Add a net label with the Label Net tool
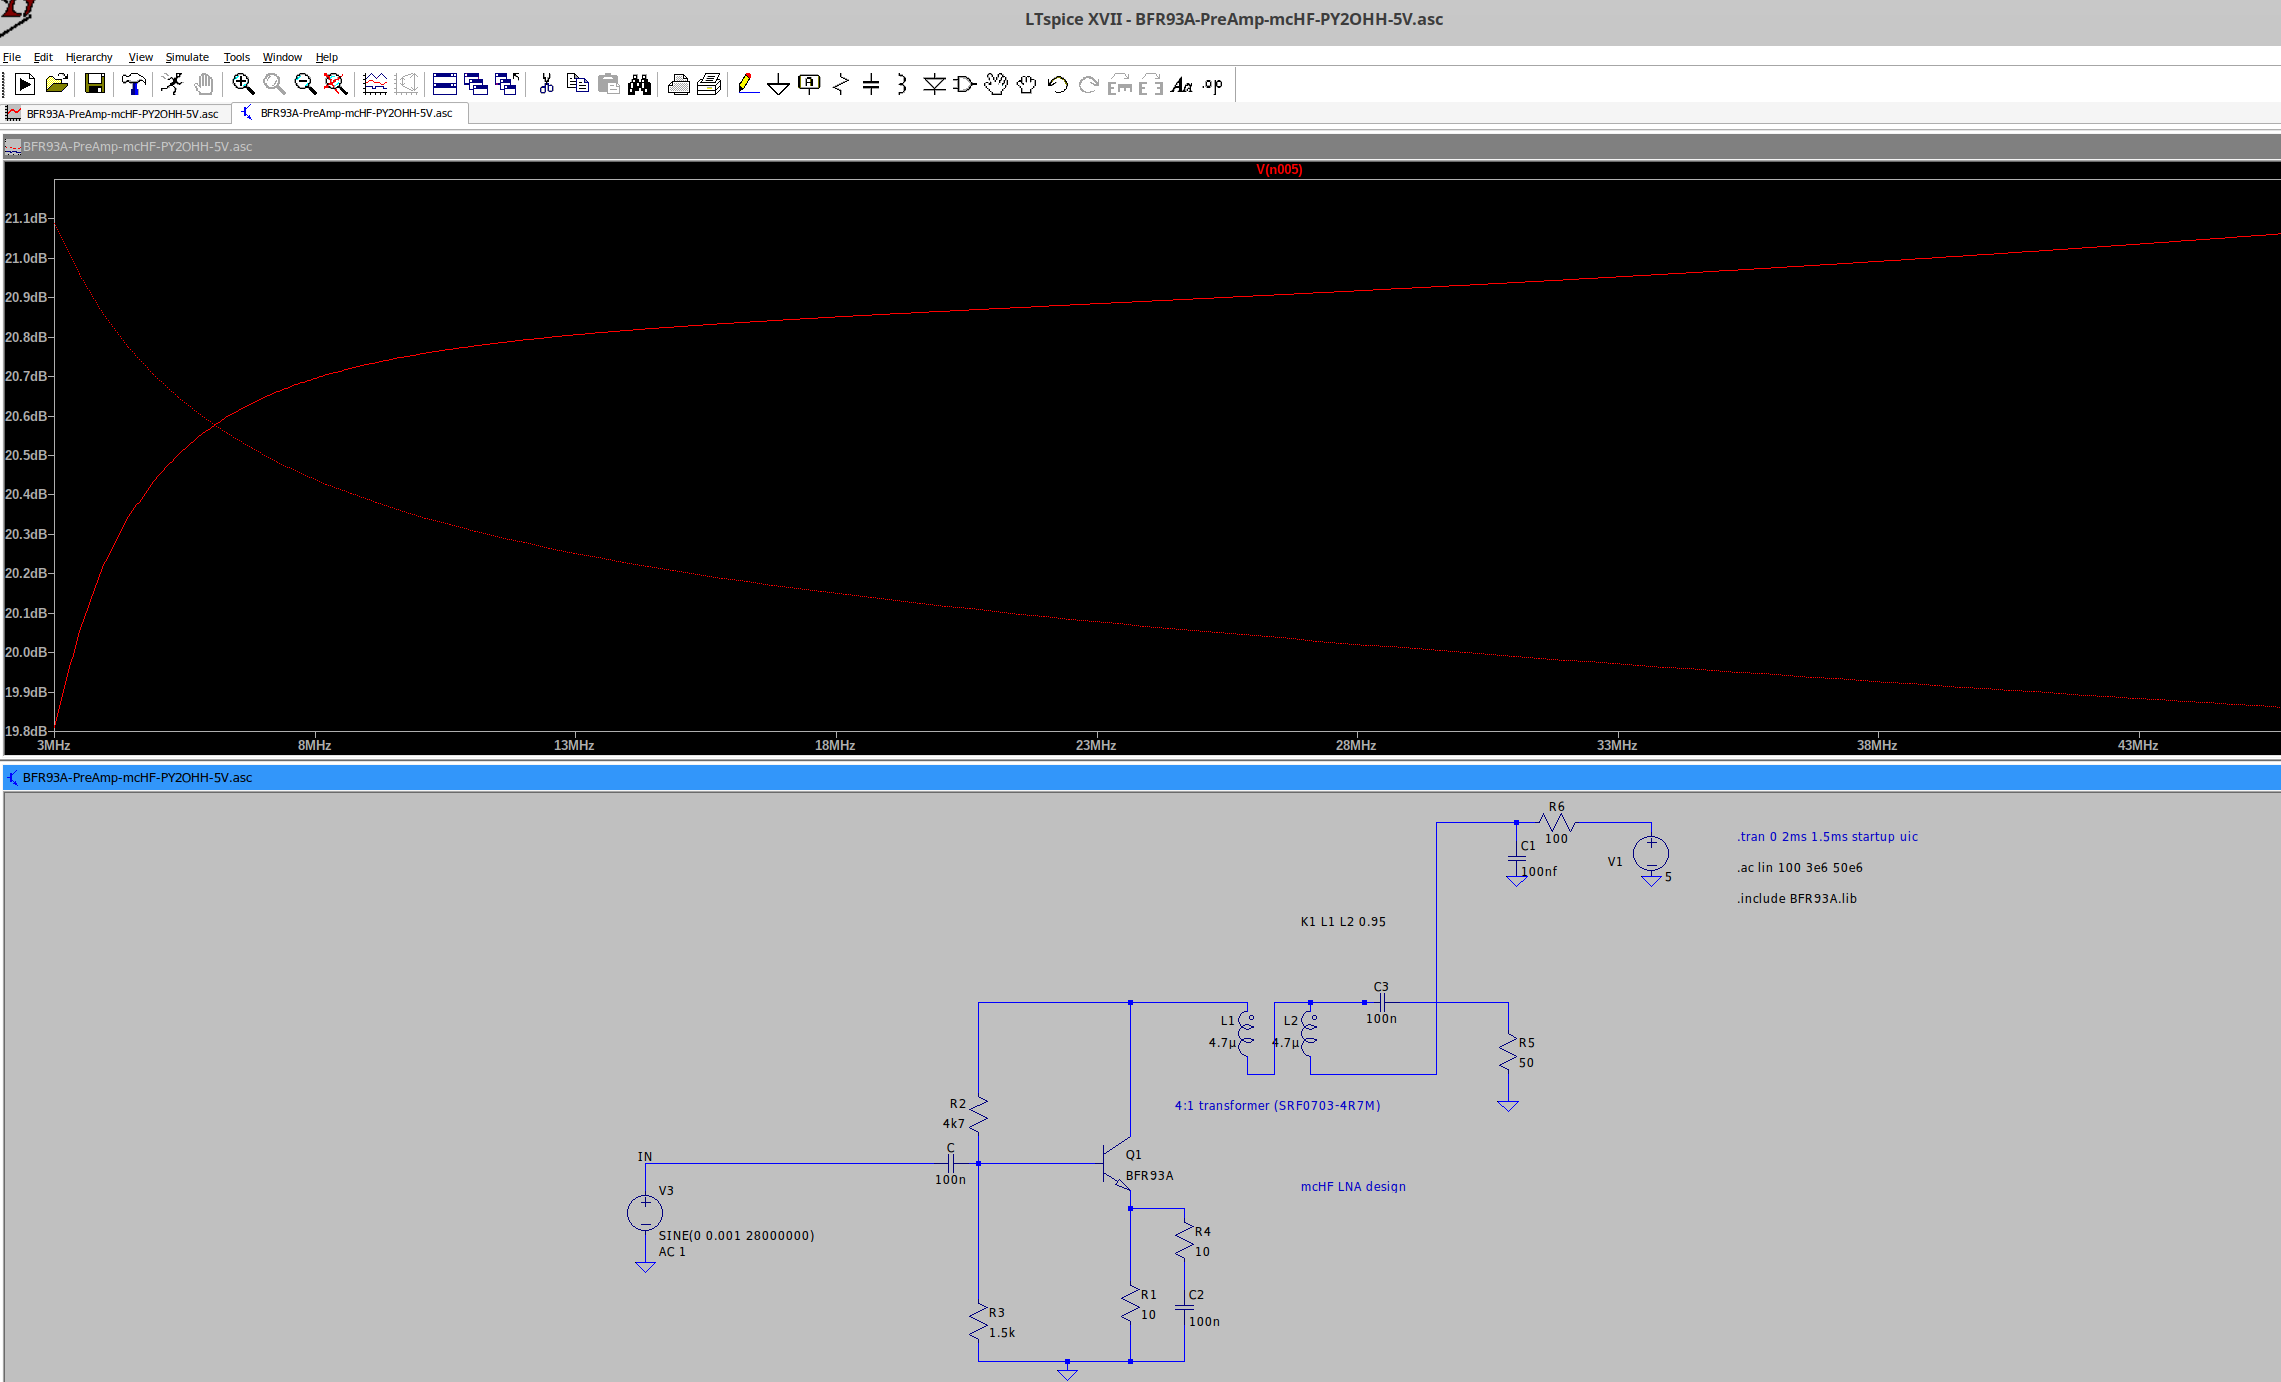The width and height of the screenshot is (2281, 1382). pyautogui.click(x=809, y=85)
